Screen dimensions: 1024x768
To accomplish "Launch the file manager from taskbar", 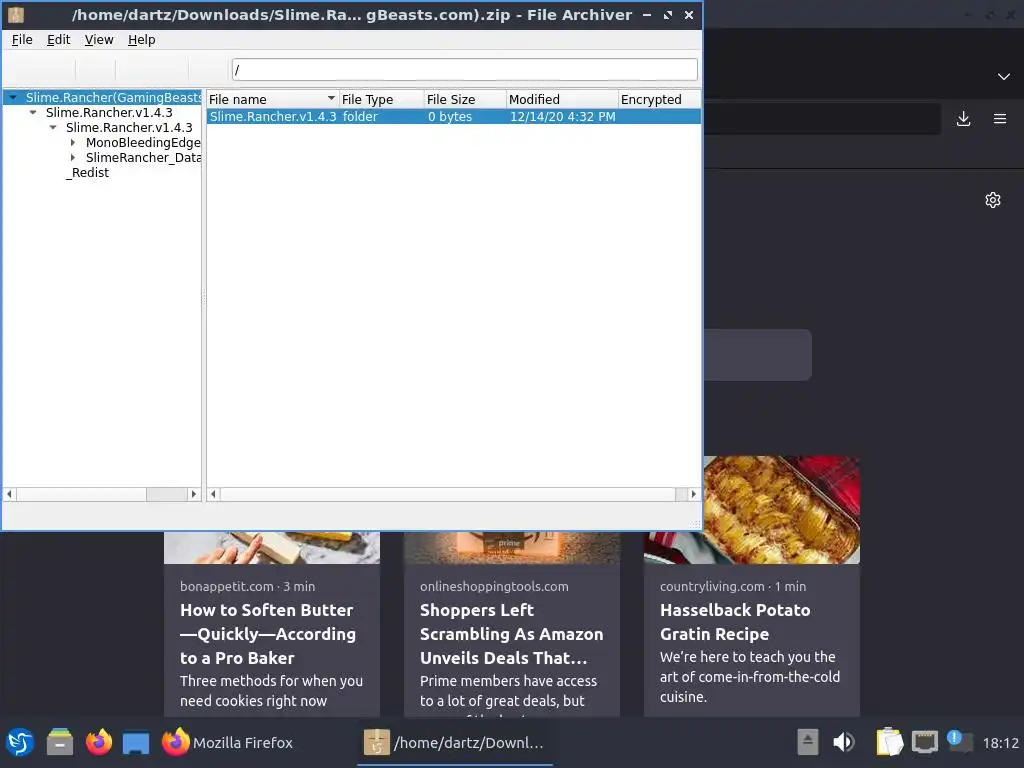I will click(60, 743).
